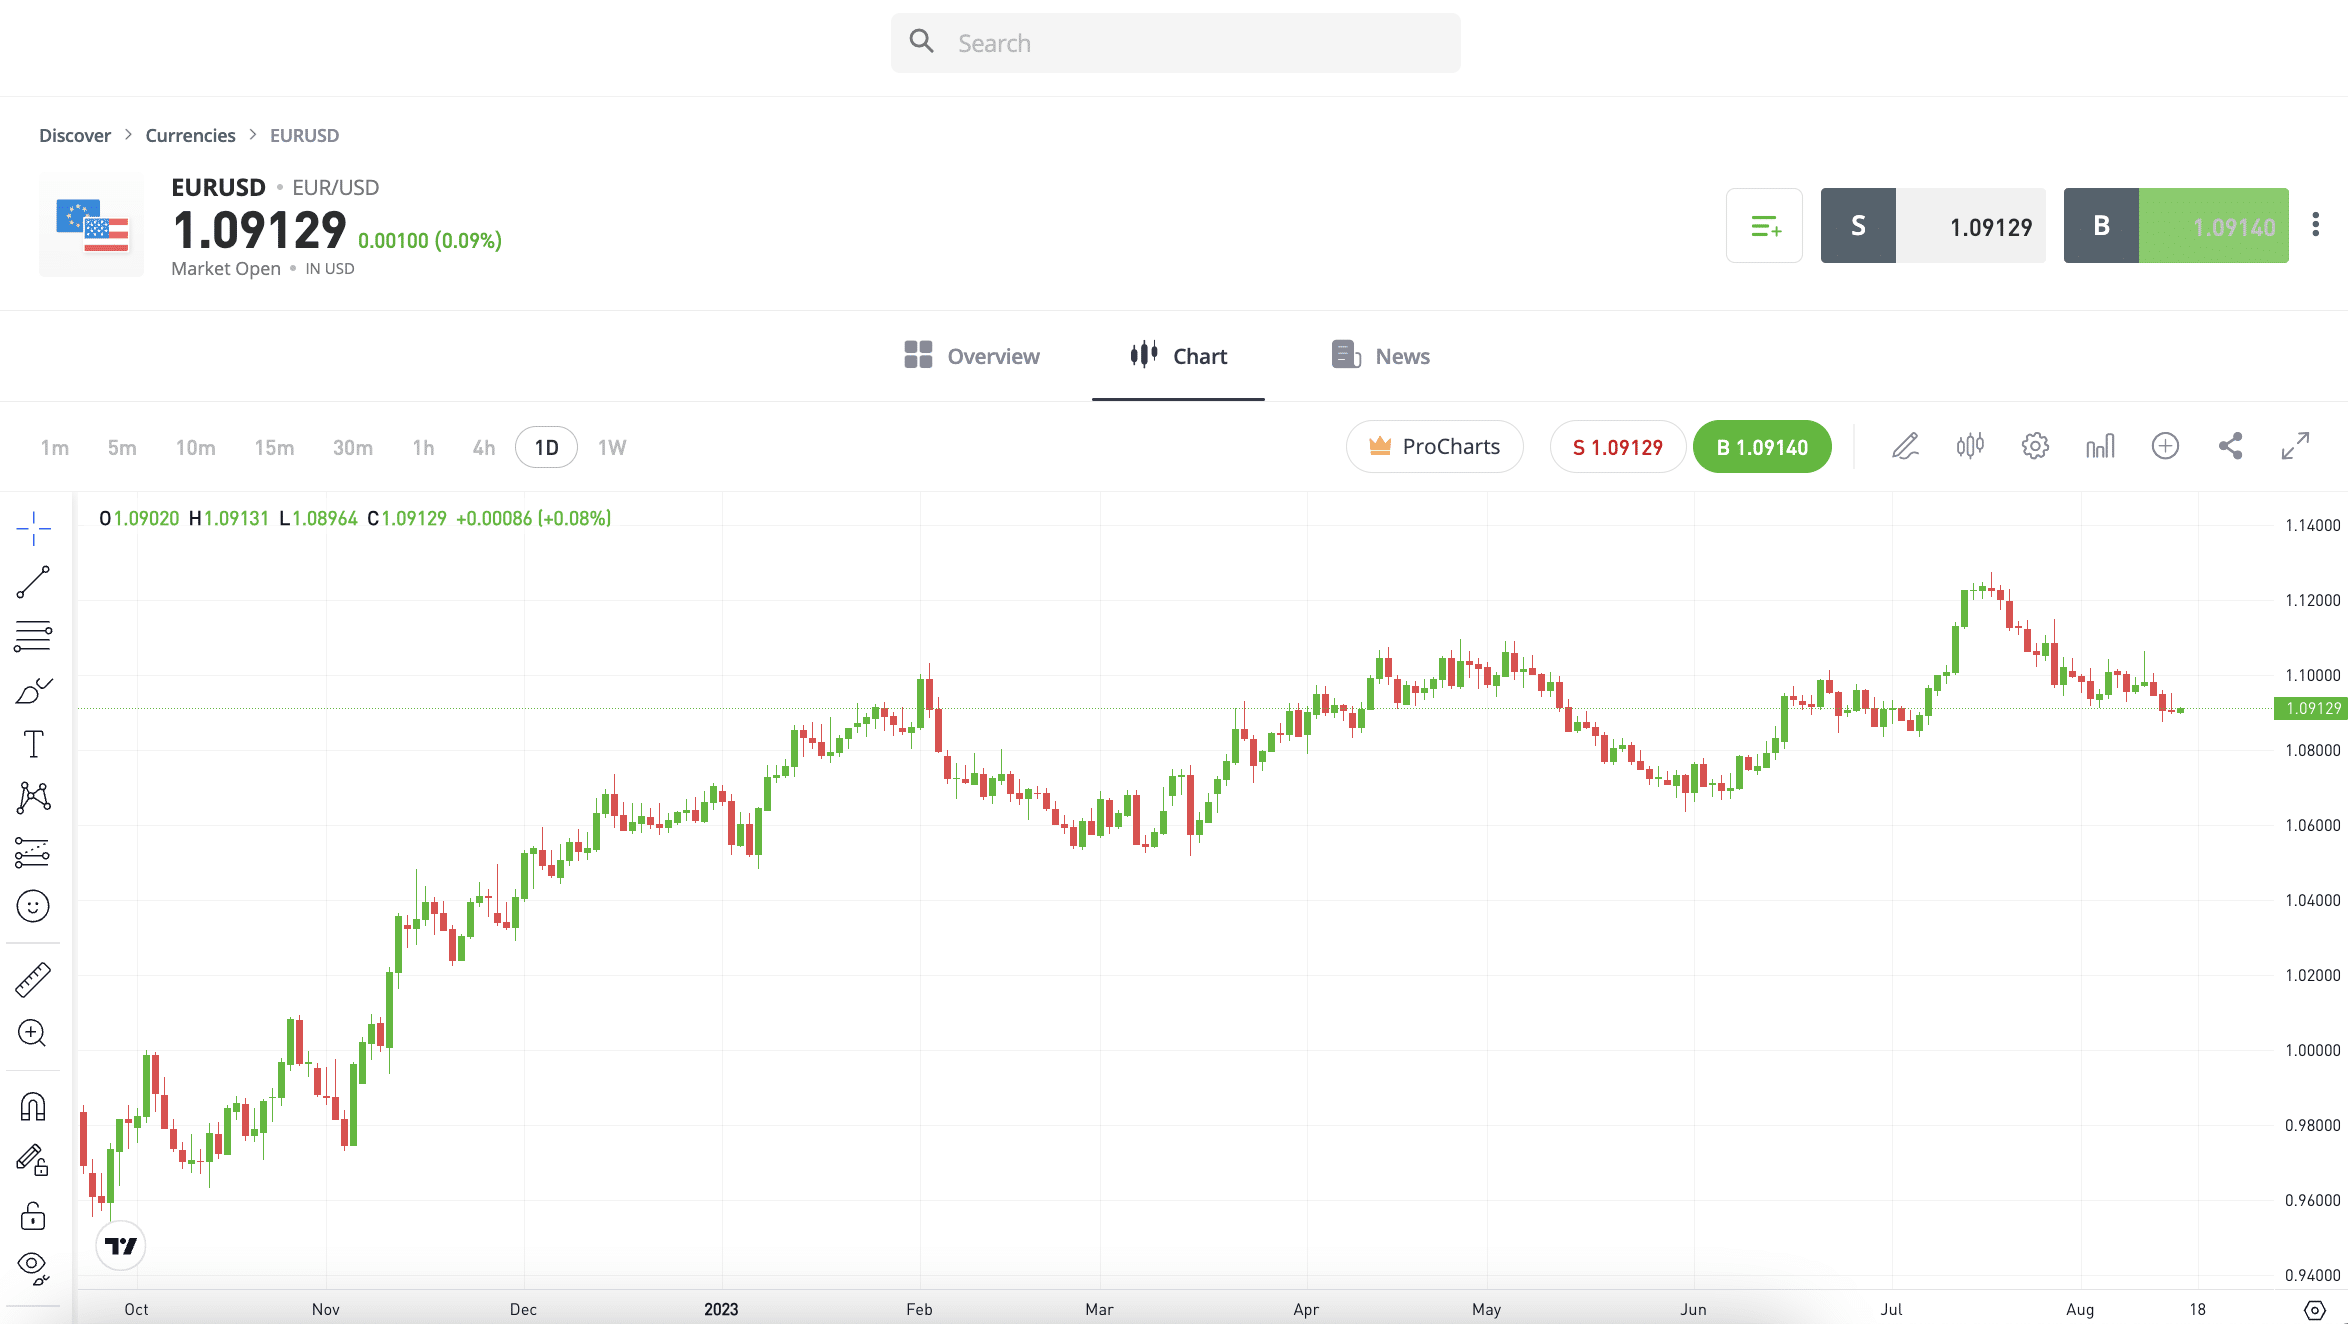Screen dimensions: 2348x1324
Task: Open price axis settings icon
Action: click(2314, 1309)
